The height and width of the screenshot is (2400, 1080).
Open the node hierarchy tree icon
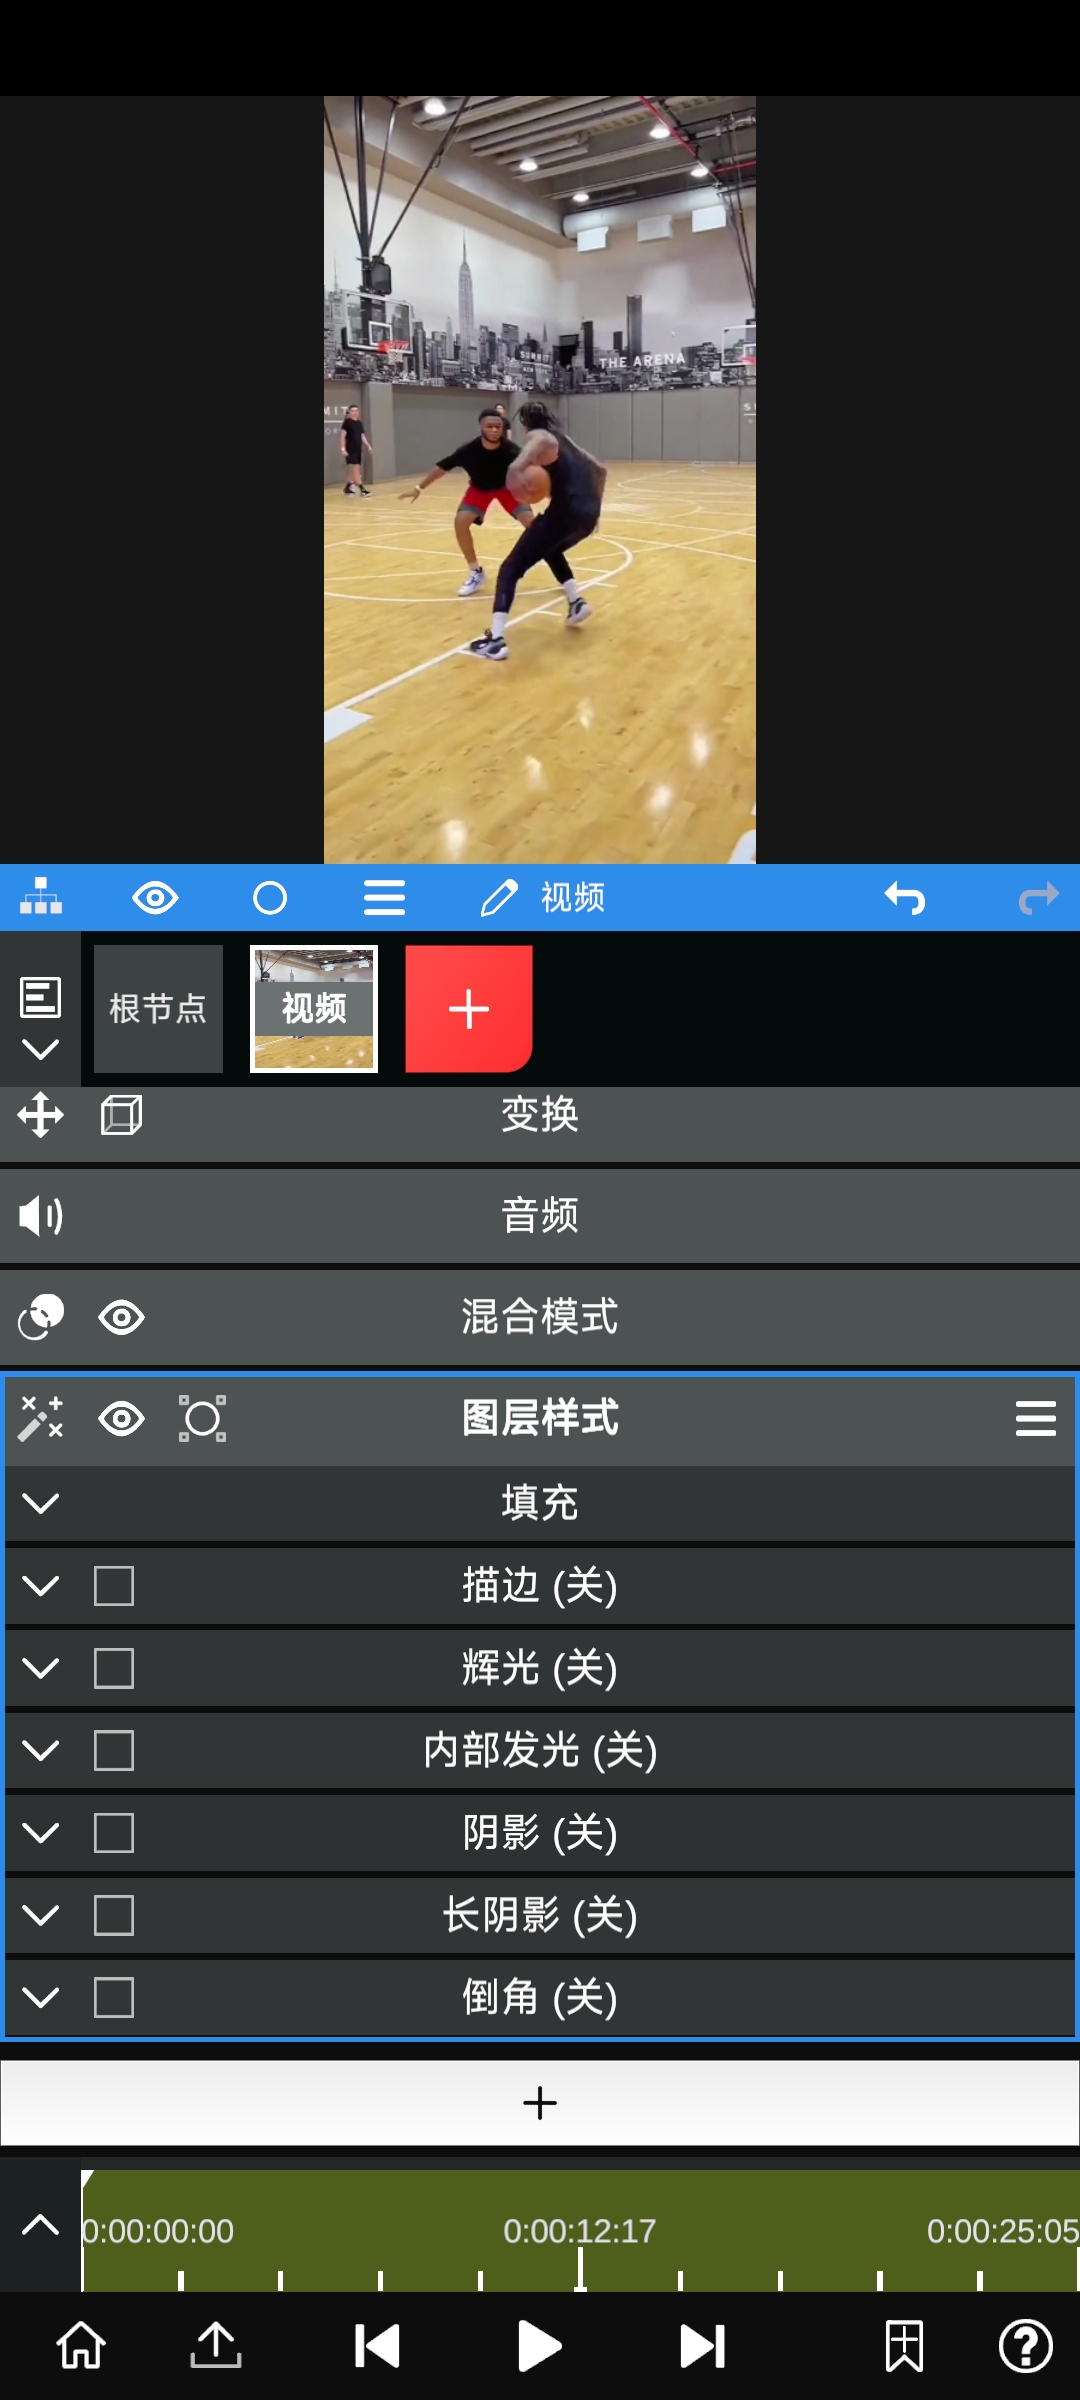[x=41, y=897]
